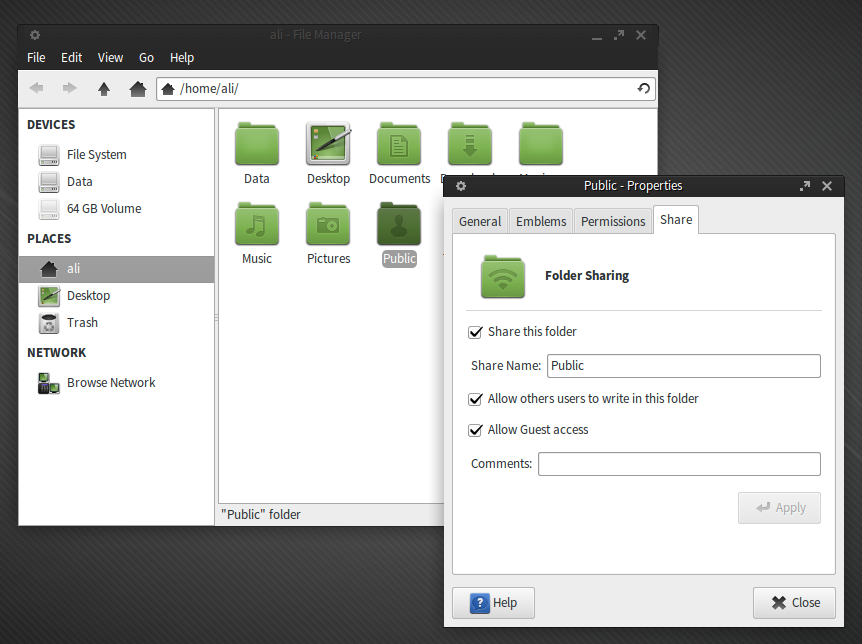Open Trash in the sidebar
The height and width of the screenshot is (644, 862).
(82, 323)
